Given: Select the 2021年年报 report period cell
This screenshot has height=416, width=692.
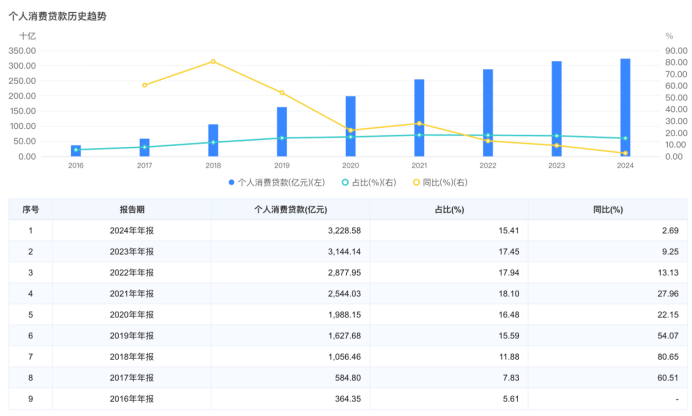Looking at the screenshot, I should pos(132,294).
